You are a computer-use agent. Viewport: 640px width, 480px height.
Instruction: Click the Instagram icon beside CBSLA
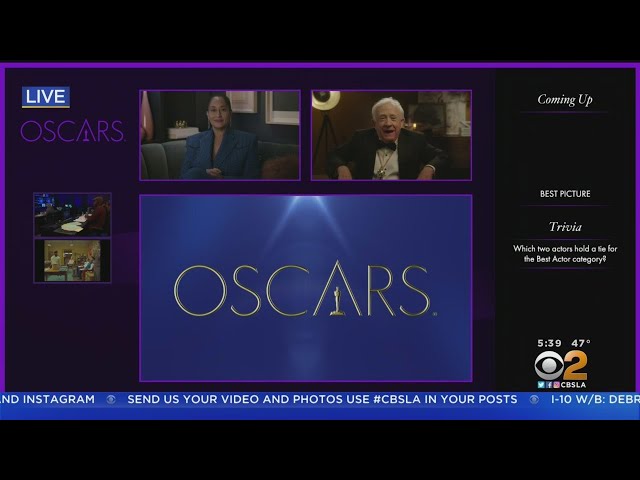[556, 384]
